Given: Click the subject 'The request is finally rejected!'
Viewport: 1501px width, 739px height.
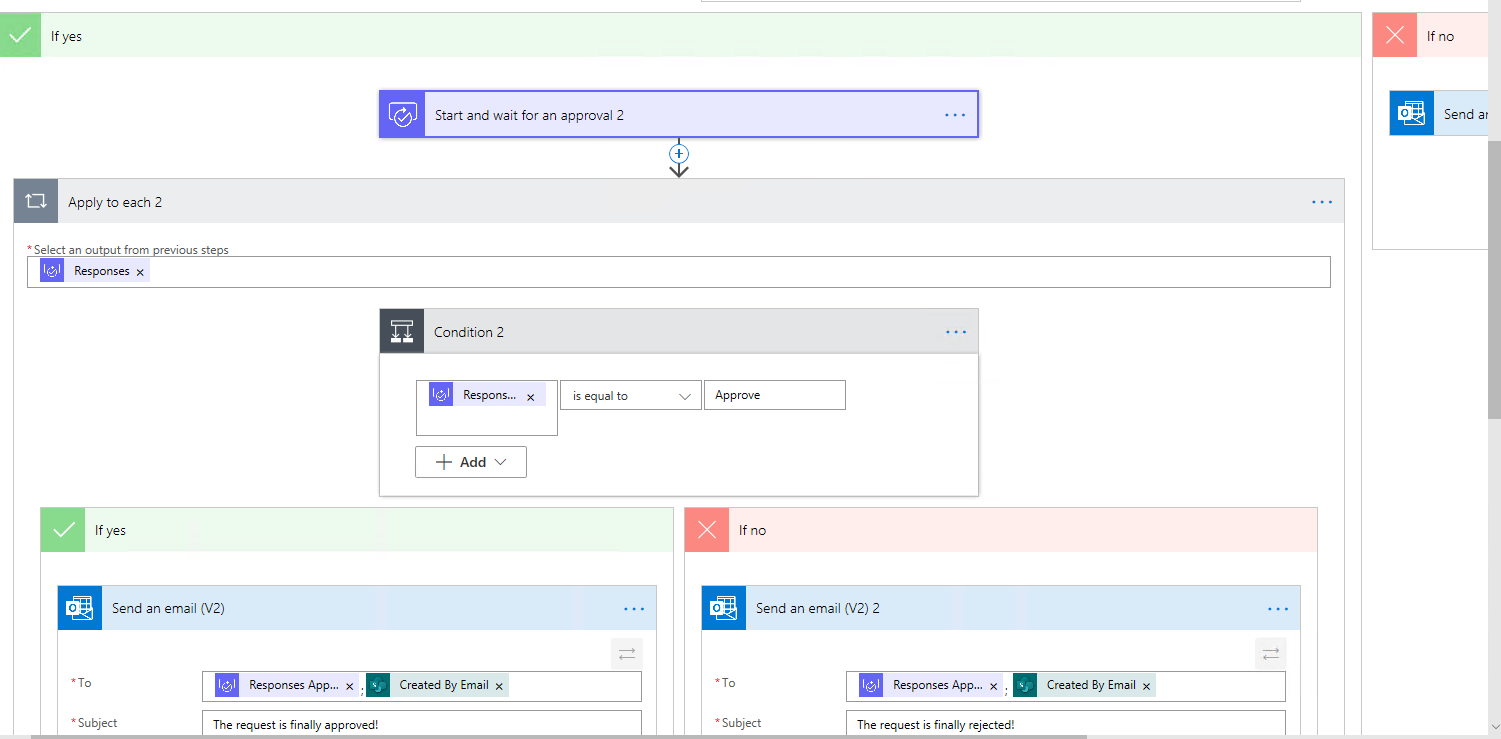Looking at the screenshot, I should (935, 725).
